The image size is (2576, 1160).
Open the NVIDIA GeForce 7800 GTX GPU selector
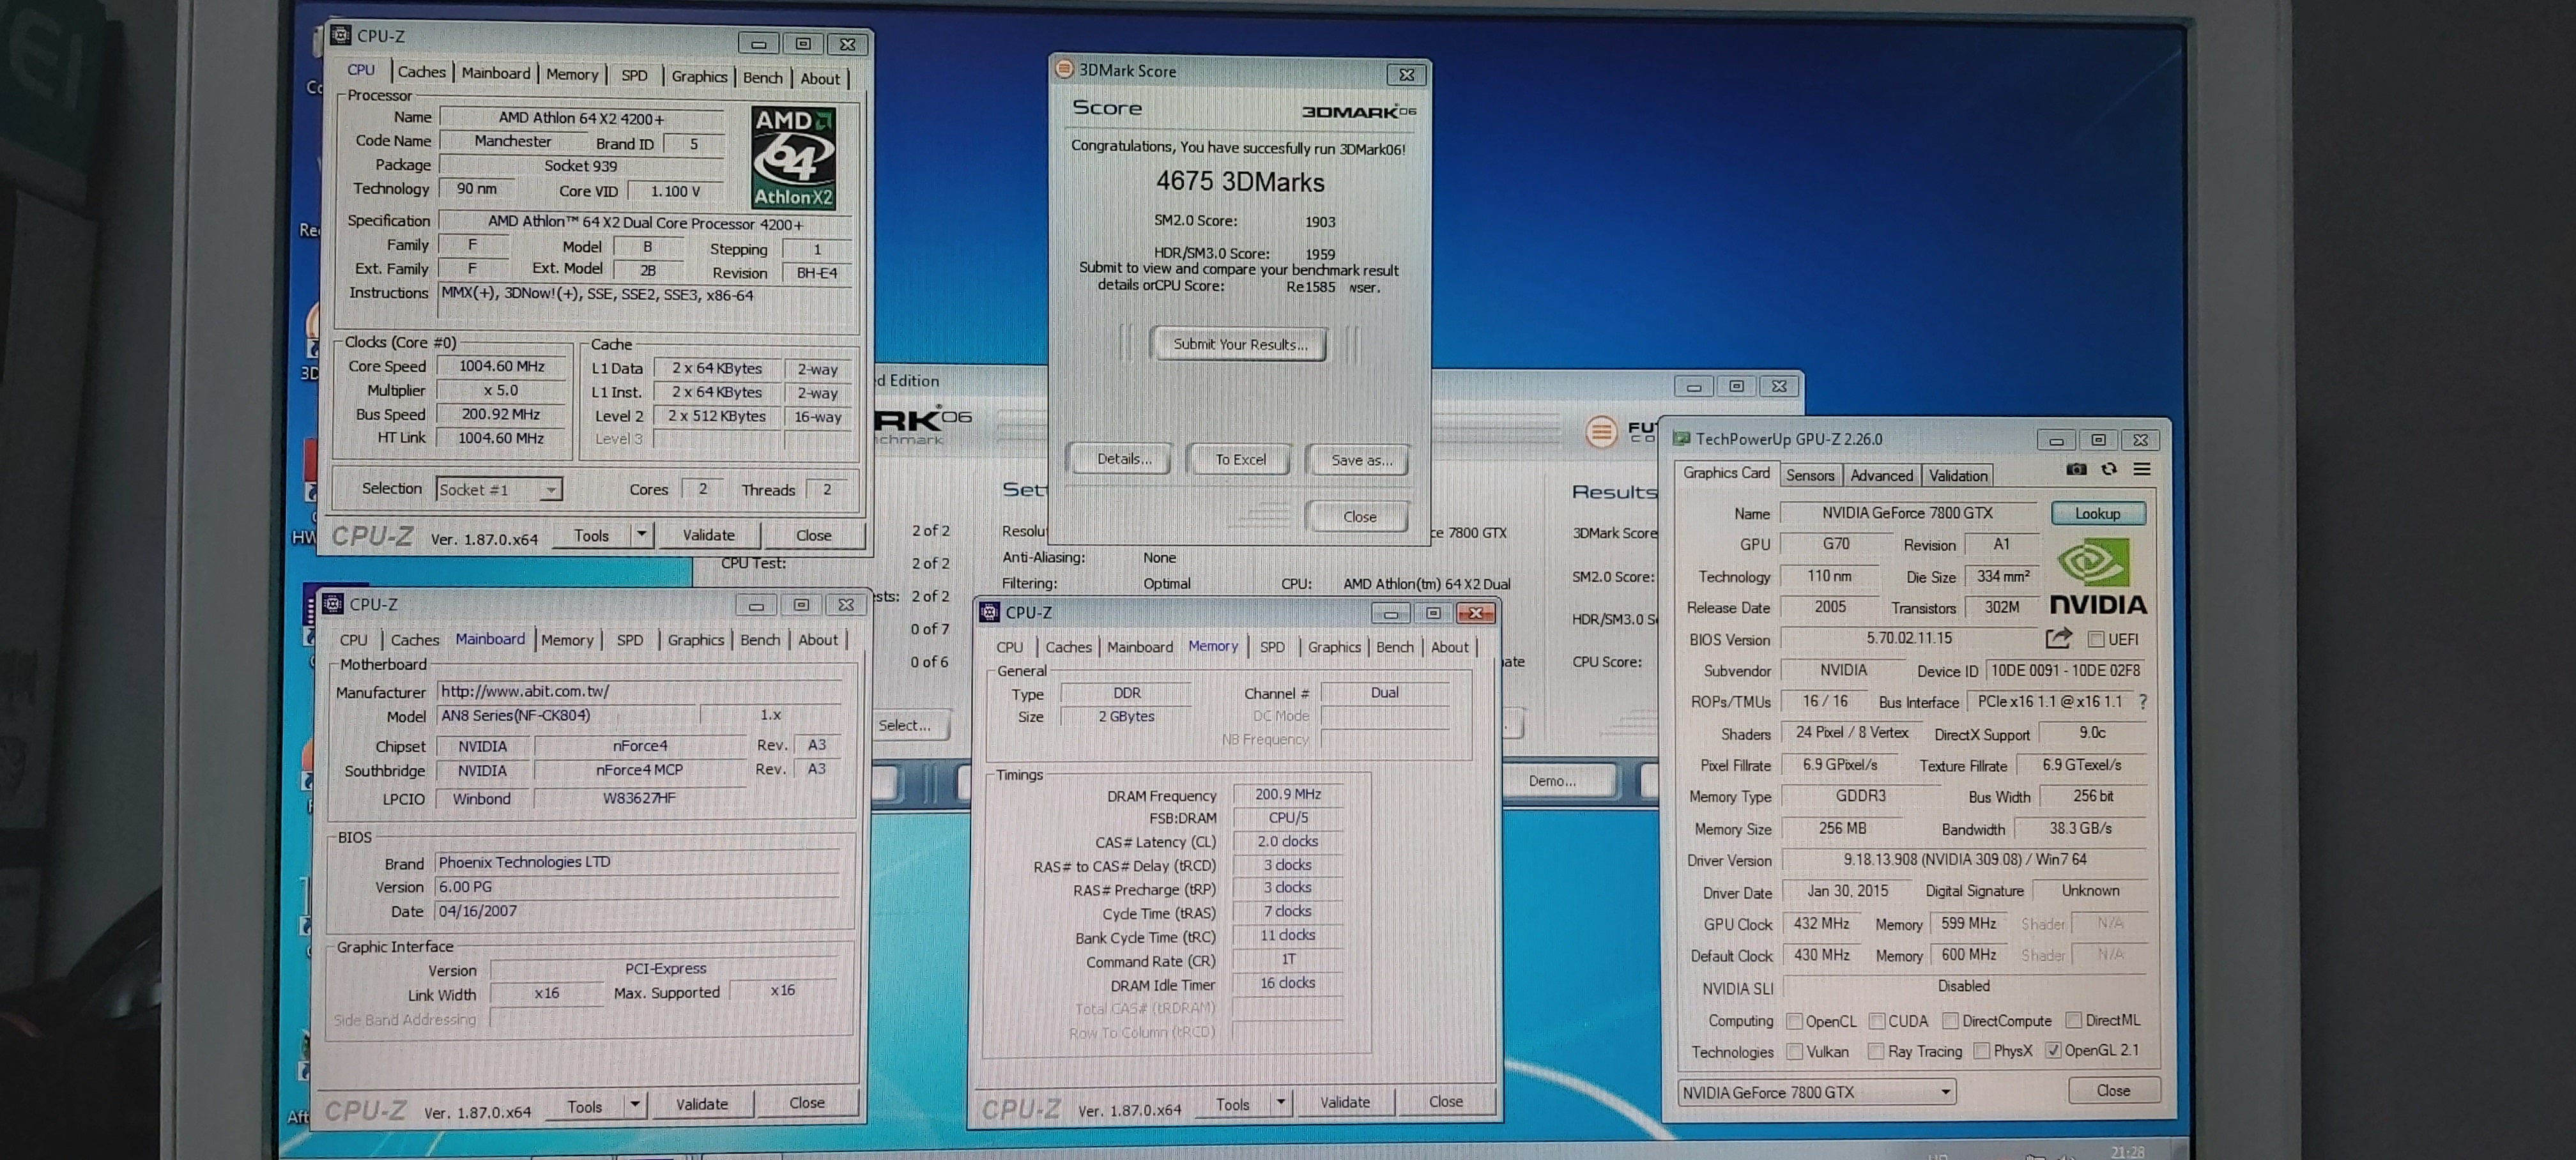tap(1816, 1092)
